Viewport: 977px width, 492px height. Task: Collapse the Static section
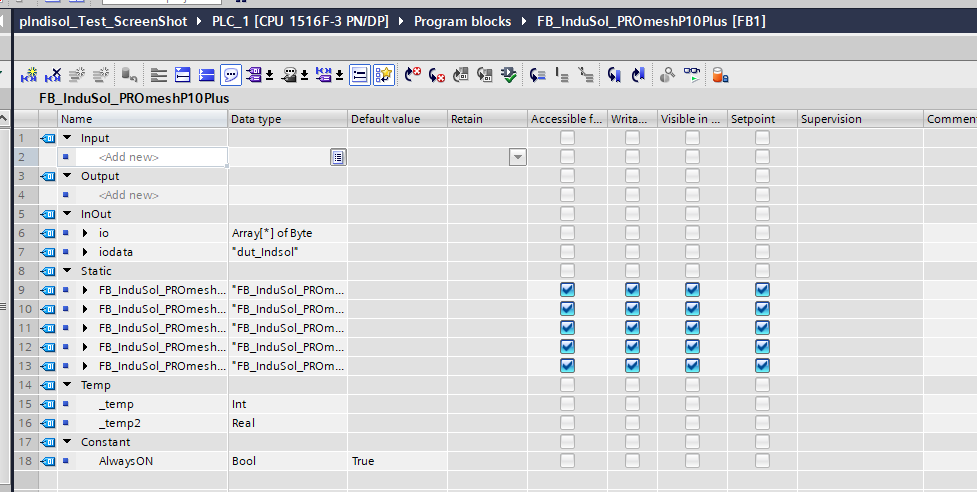click(67, 271)
